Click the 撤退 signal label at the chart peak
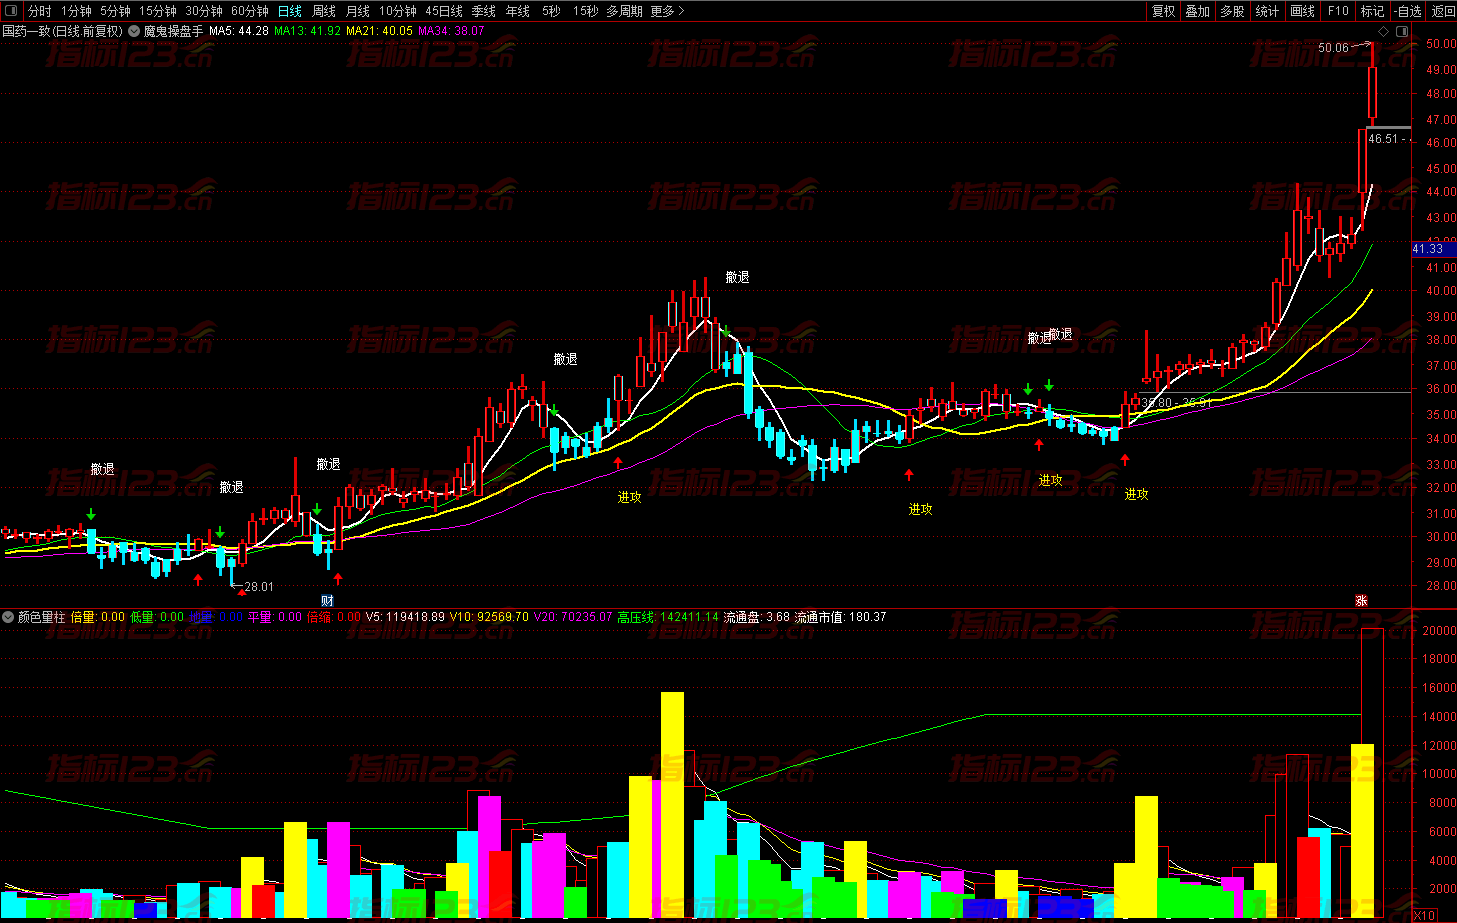Image resolution: width=1457 pixels, height=923 pixels. point(738,277)
